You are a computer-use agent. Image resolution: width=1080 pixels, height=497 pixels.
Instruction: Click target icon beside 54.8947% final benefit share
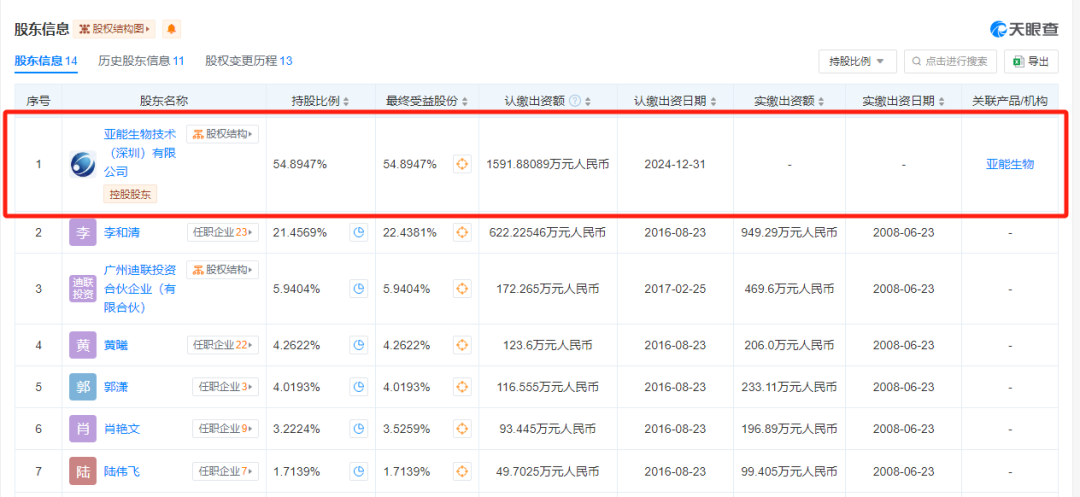coord(461,164)
